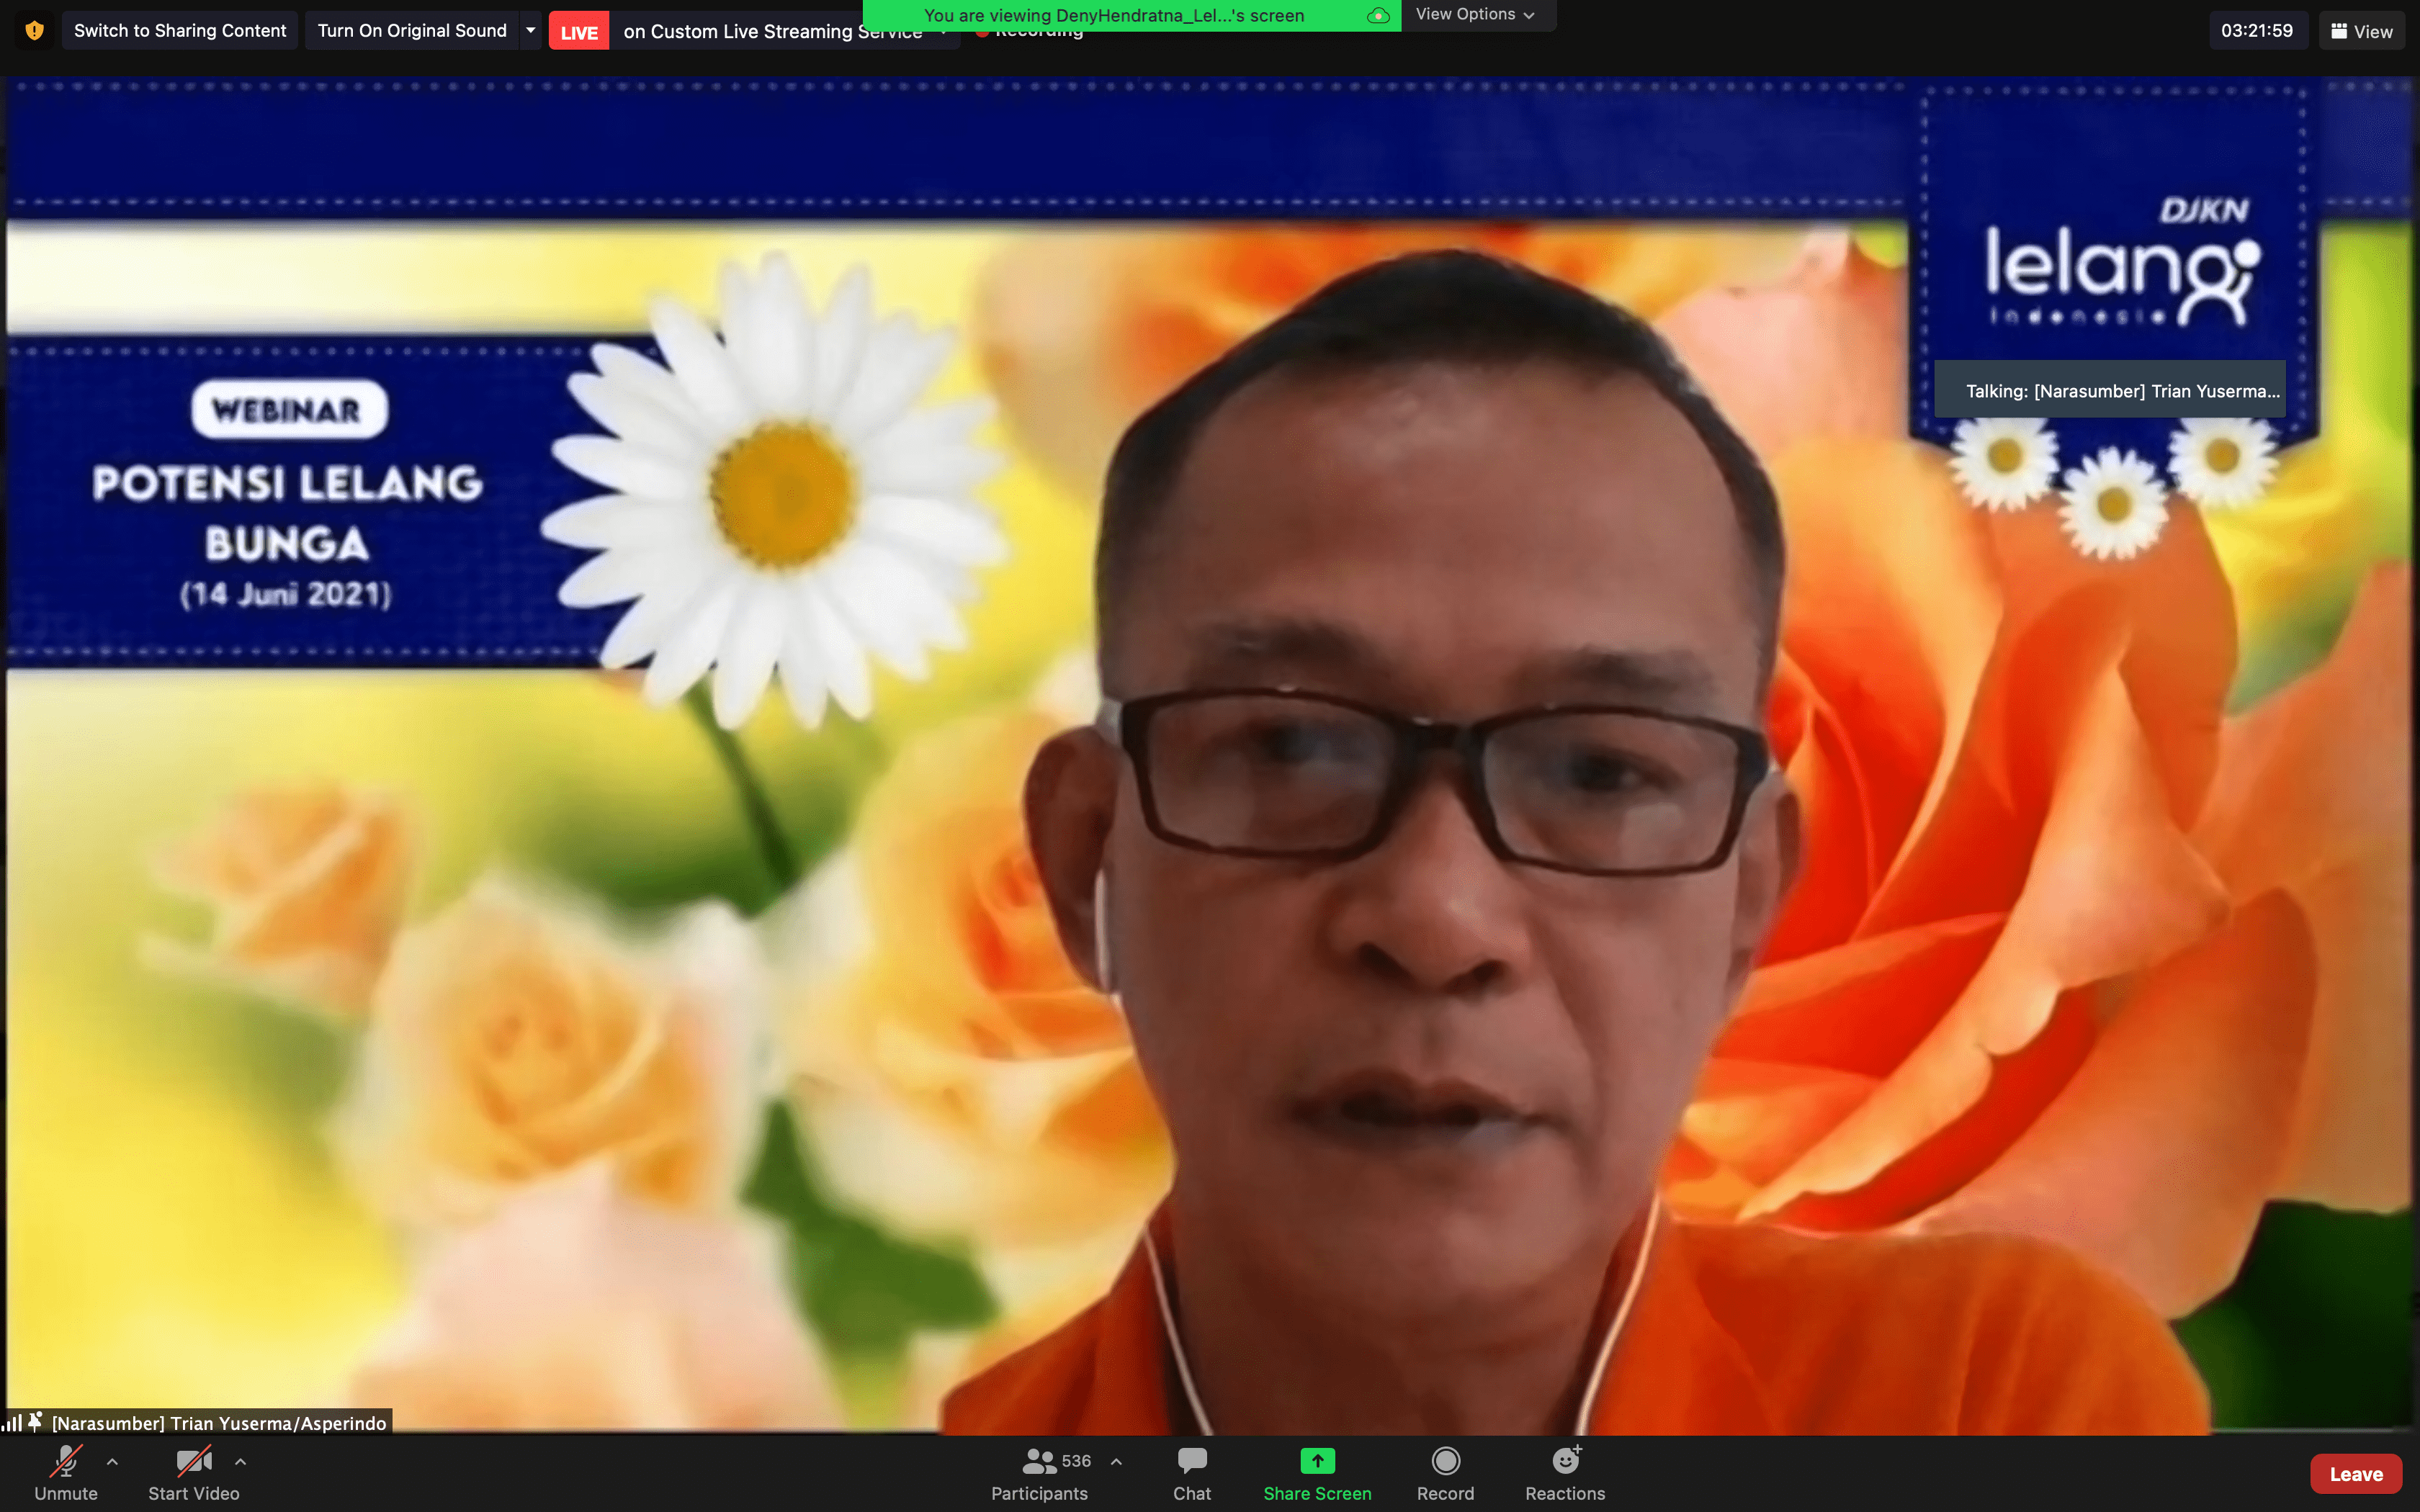The height and width of the screenshot is (1512, 2420).
Task: Open the View Options dropdown
Action: [1475, 14]
